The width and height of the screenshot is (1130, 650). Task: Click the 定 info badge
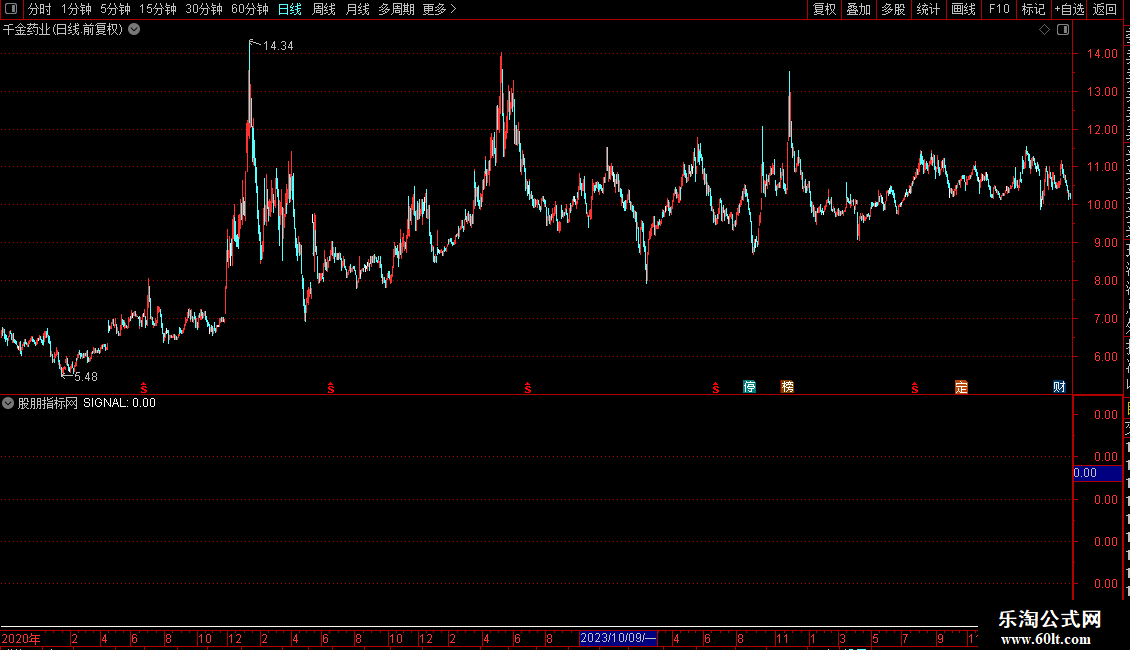click(961, 387)
